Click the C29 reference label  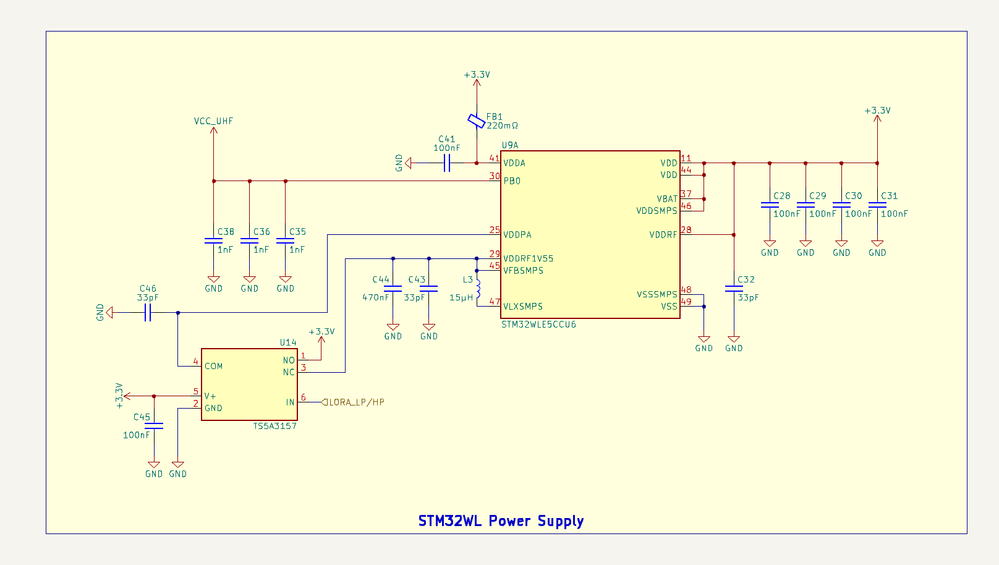tap(817, 196)
